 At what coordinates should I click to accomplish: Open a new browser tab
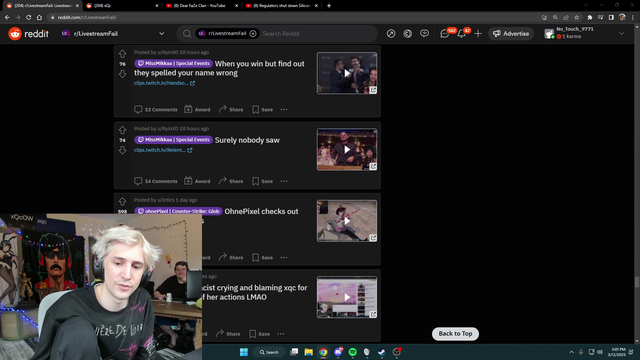pos(329,6)
